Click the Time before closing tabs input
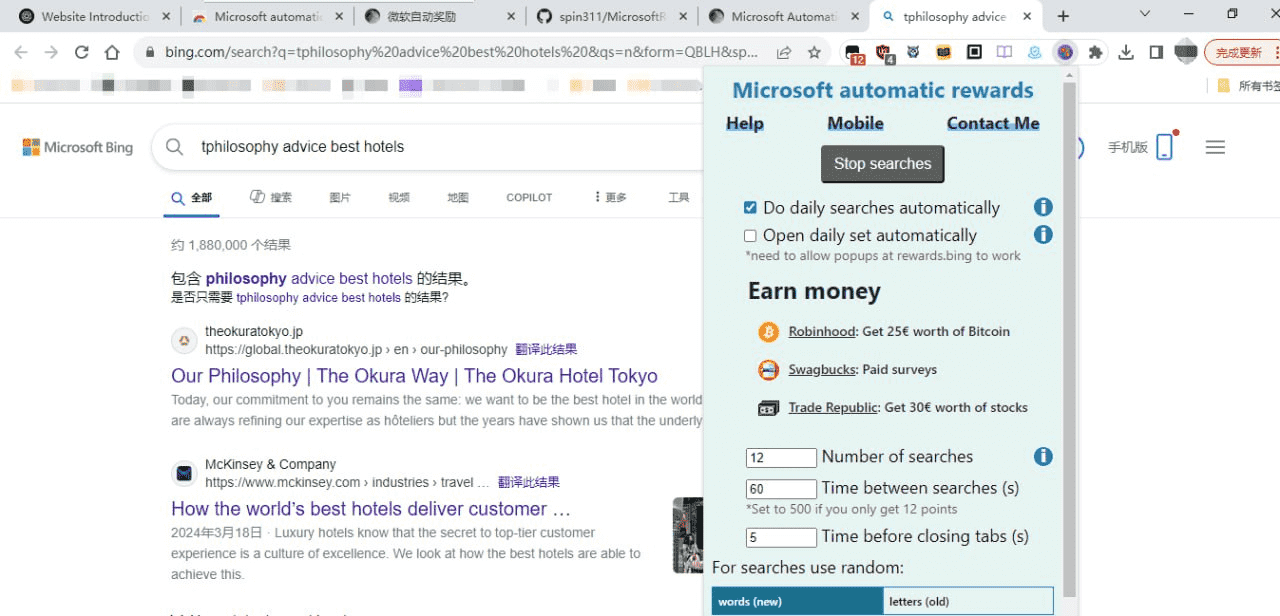The width and height of the screenshot is (1280, 616). tap(781, 537)
